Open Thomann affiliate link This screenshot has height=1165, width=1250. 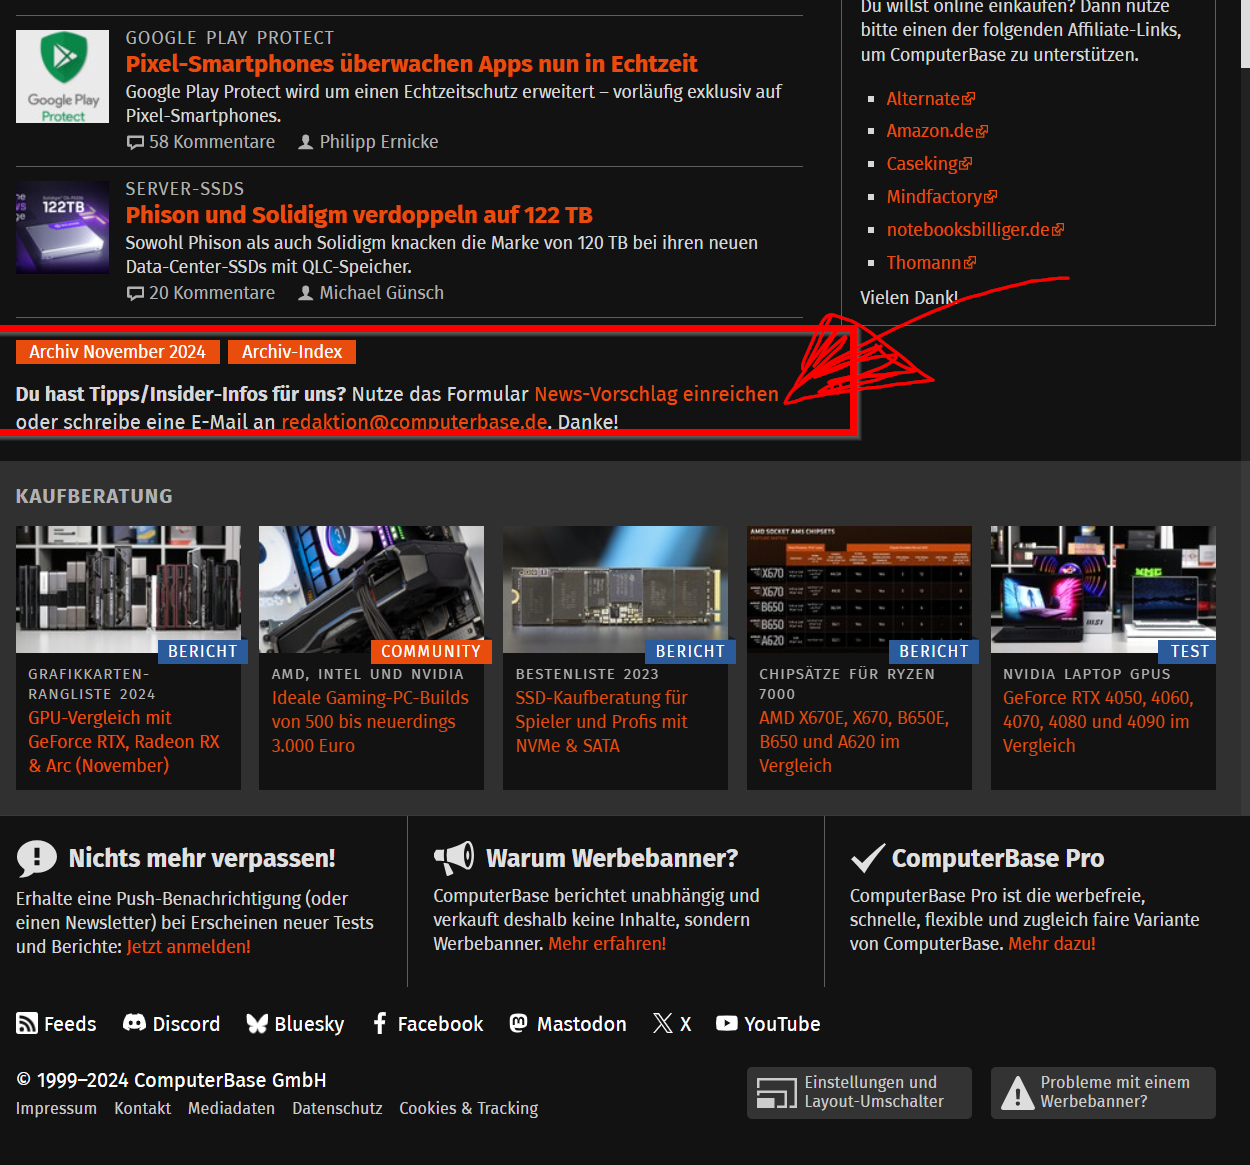tap(924, 263)
